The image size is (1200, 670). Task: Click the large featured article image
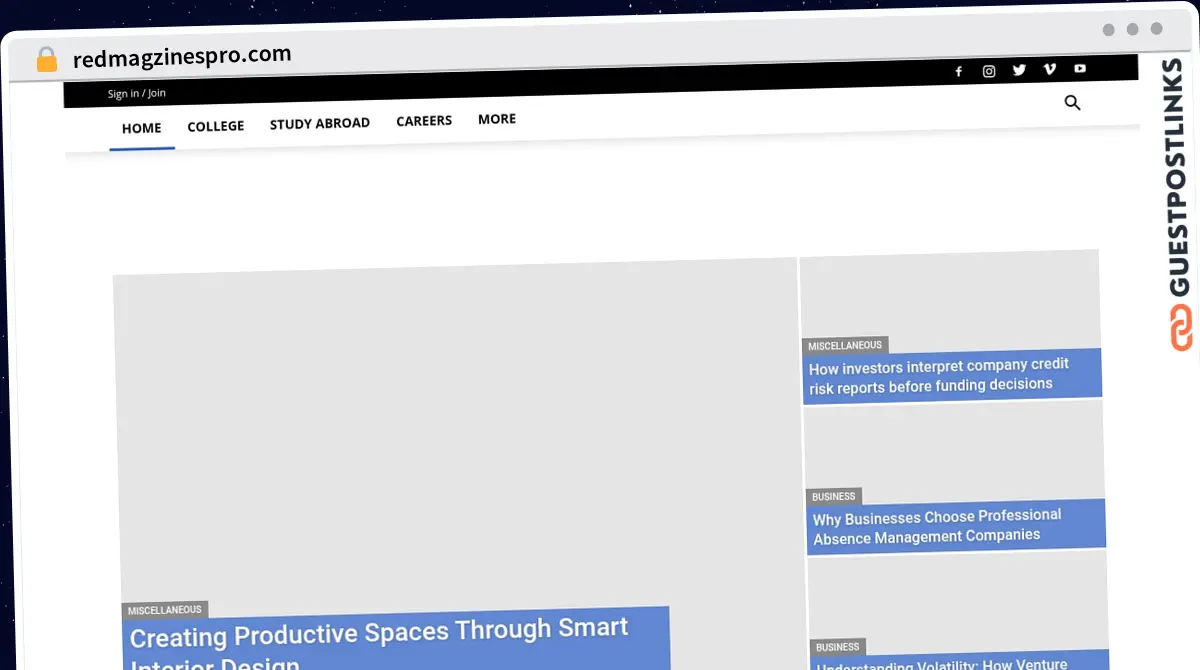pos(456,440)
